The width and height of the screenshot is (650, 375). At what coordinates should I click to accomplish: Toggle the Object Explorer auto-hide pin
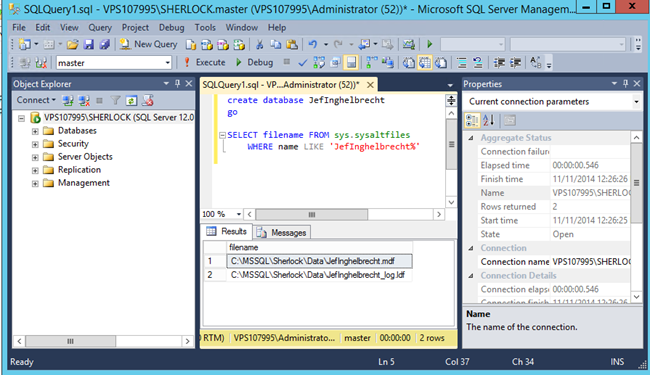click(177, 84)
